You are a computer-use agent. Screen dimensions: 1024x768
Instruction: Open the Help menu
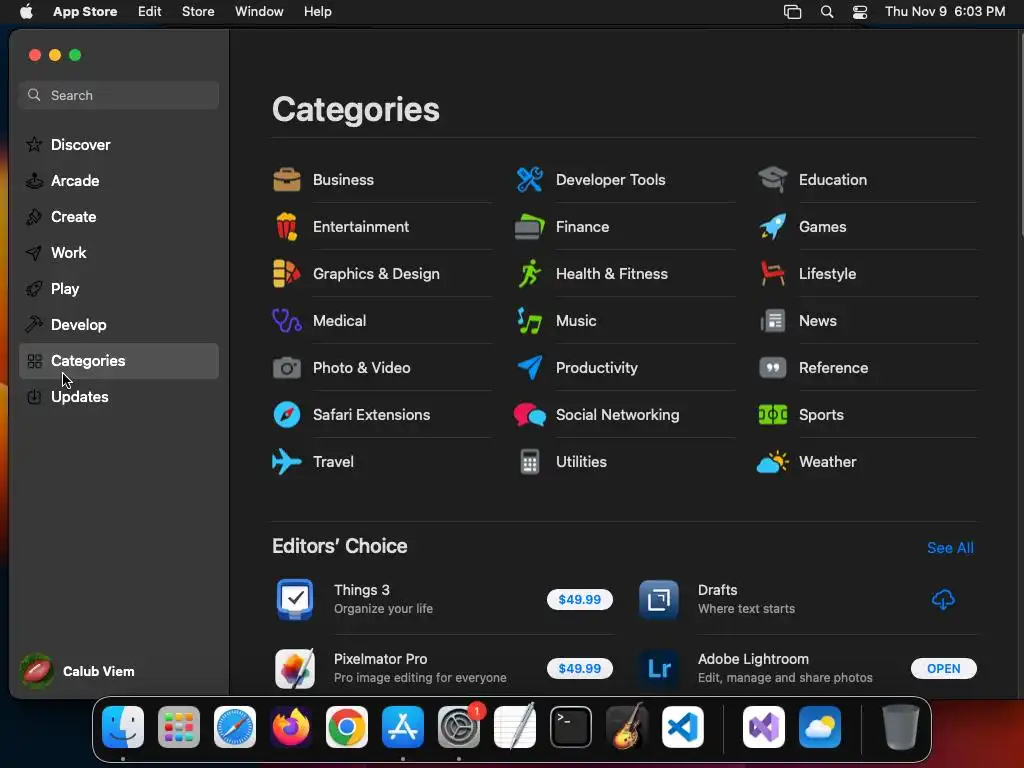tap(317, 11)
